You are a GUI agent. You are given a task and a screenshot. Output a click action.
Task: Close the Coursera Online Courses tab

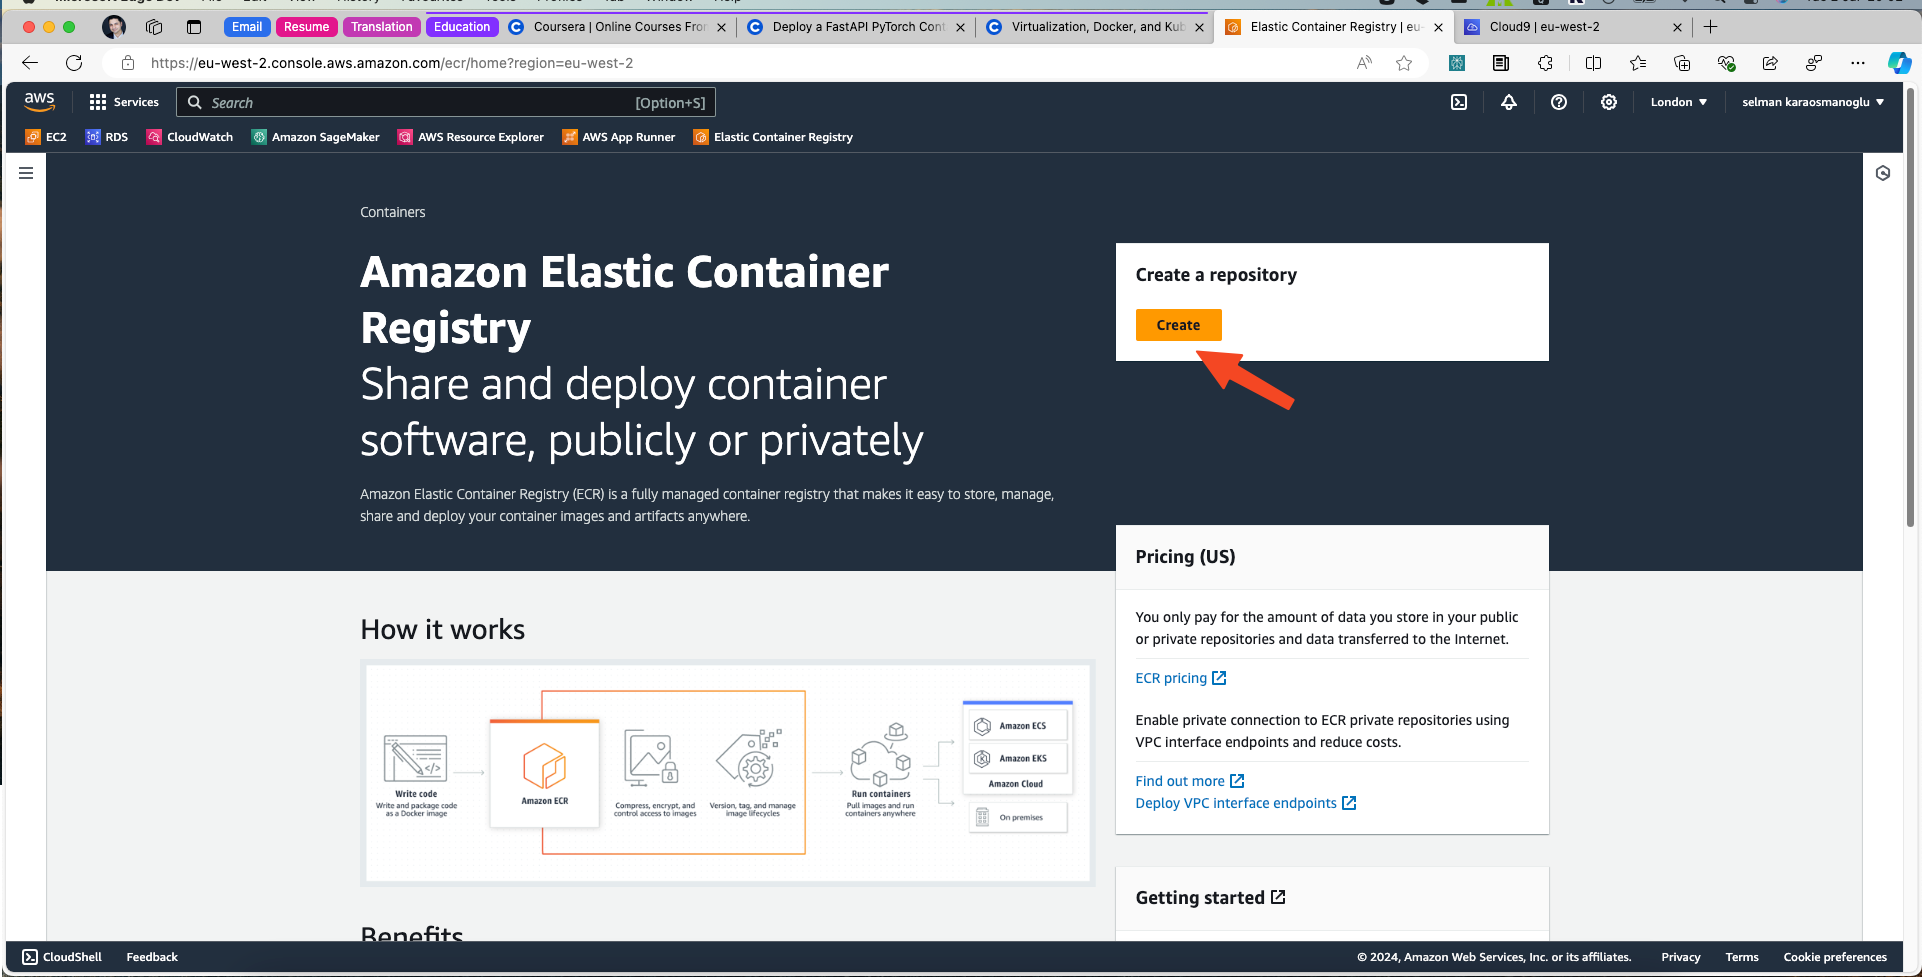coord(722,27)
